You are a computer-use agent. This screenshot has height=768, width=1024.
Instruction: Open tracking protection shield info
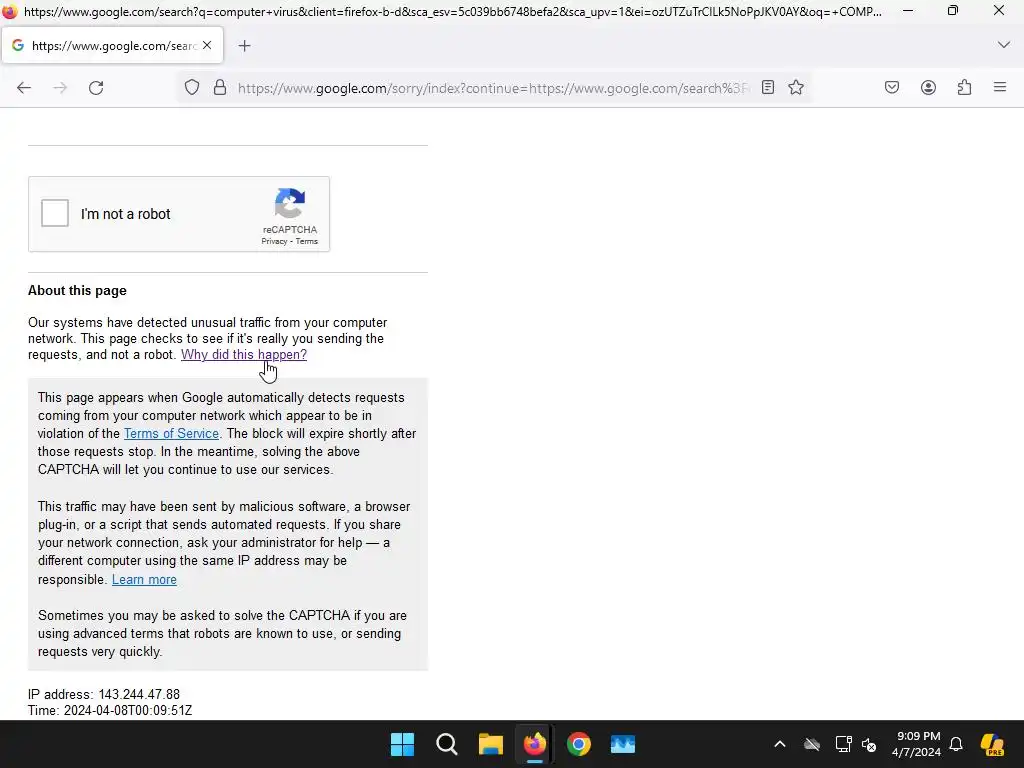(x=191, y=88)
